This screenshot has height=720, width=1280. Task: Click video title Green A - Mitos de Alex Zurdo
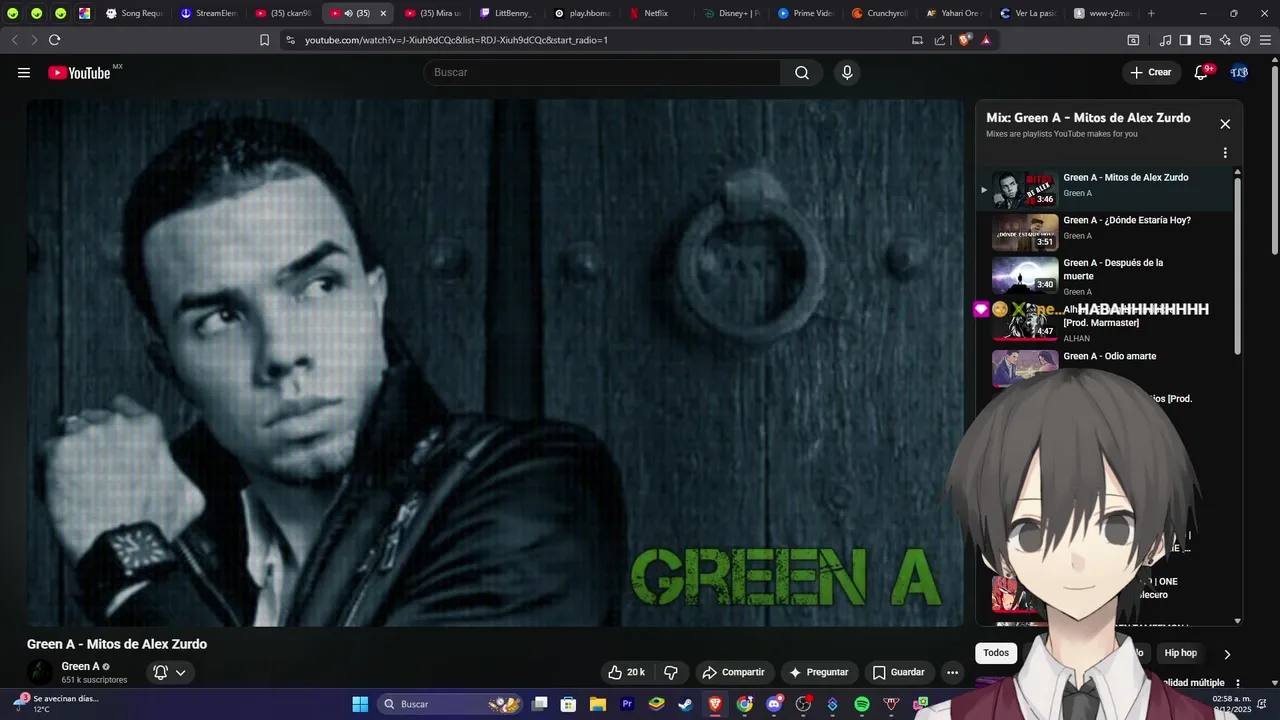(117, 644)
